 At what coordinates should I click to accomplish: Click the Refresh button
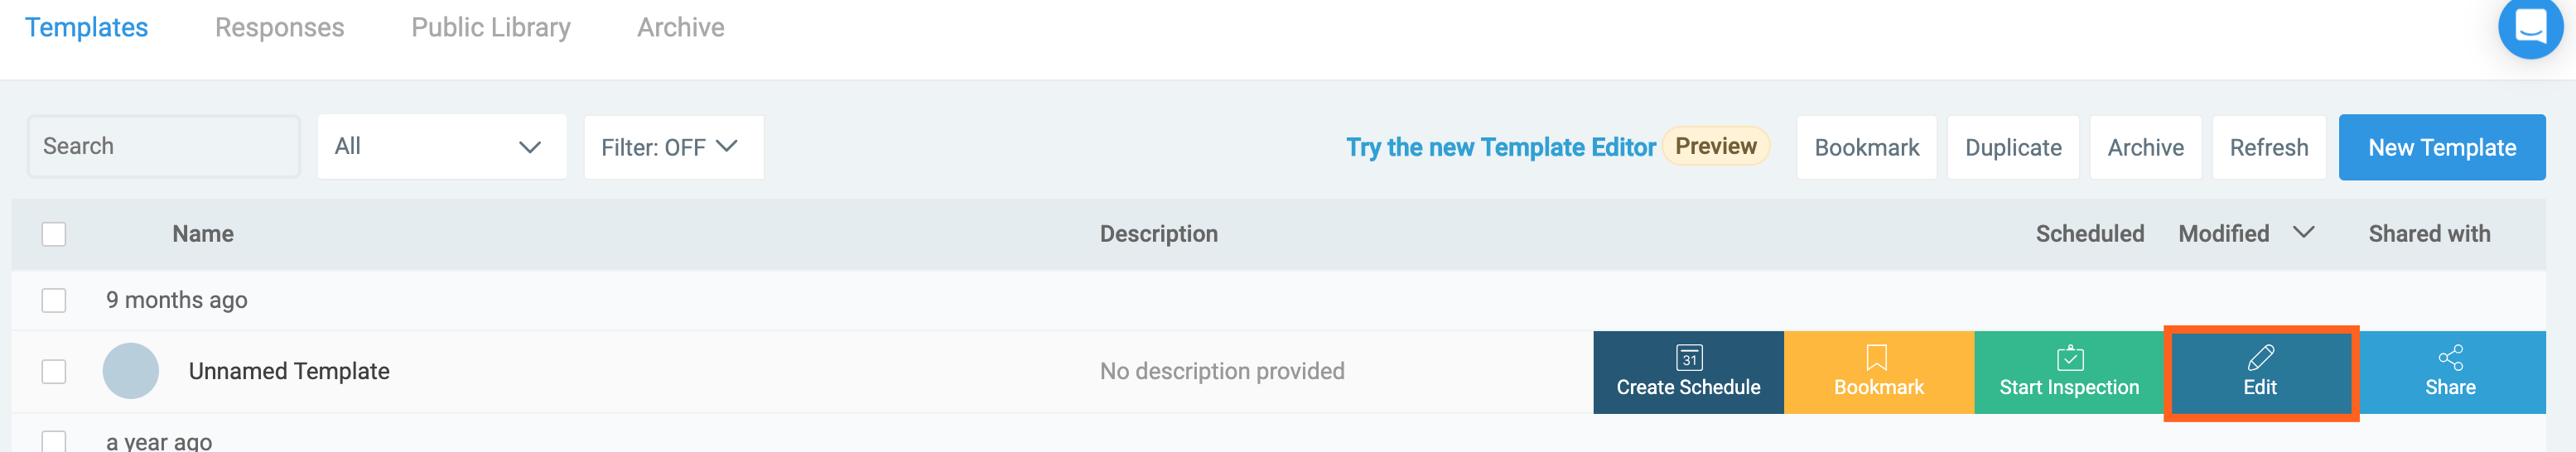2268,147
